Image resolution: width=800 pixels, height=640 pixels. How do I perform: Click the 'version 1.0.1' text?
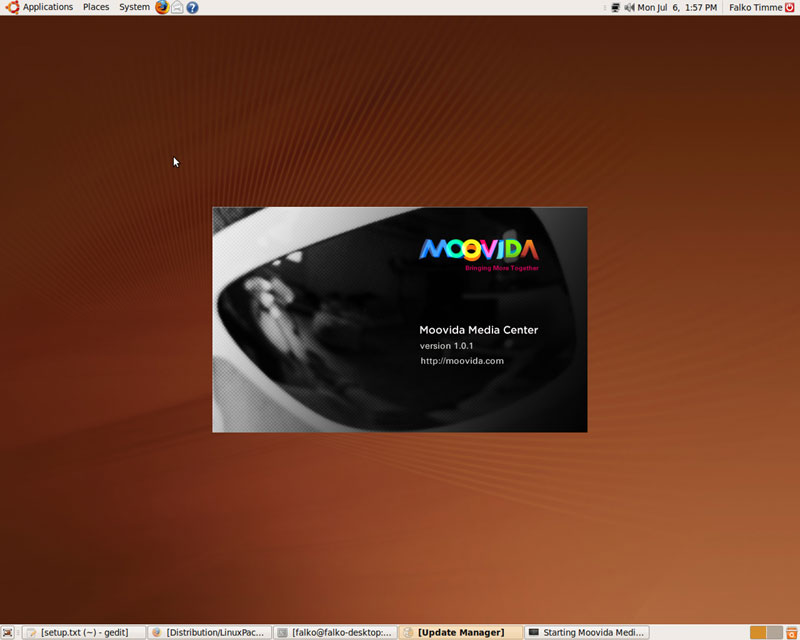(x=446, y=346)
